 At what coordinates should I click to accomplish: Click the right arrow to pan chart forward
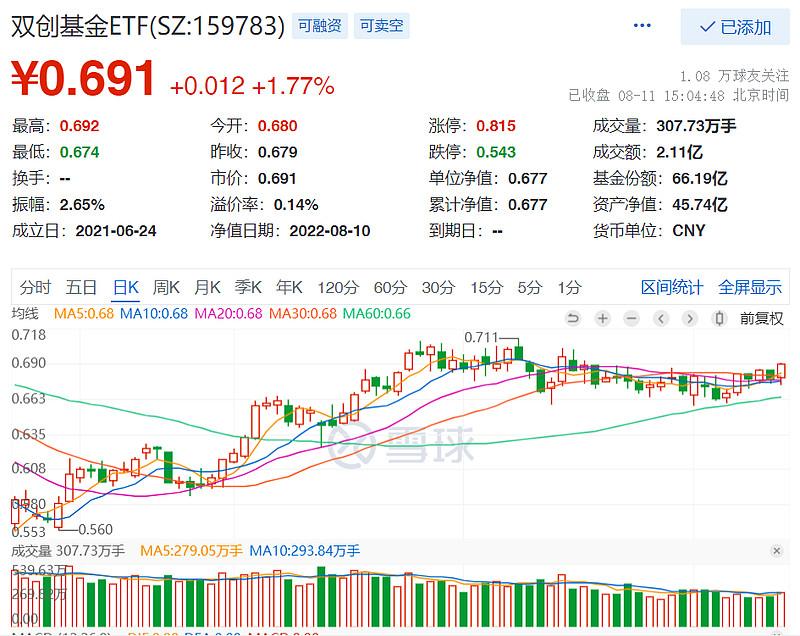point(689,318)
